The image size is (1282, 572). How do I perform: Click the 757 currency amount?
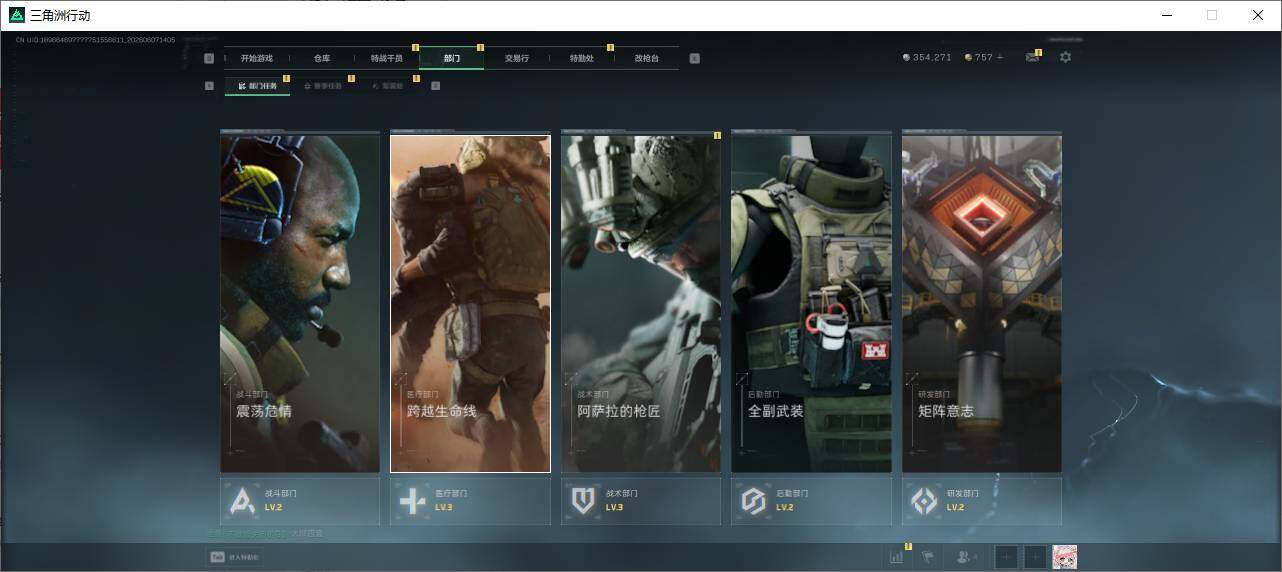coord(984,58)
